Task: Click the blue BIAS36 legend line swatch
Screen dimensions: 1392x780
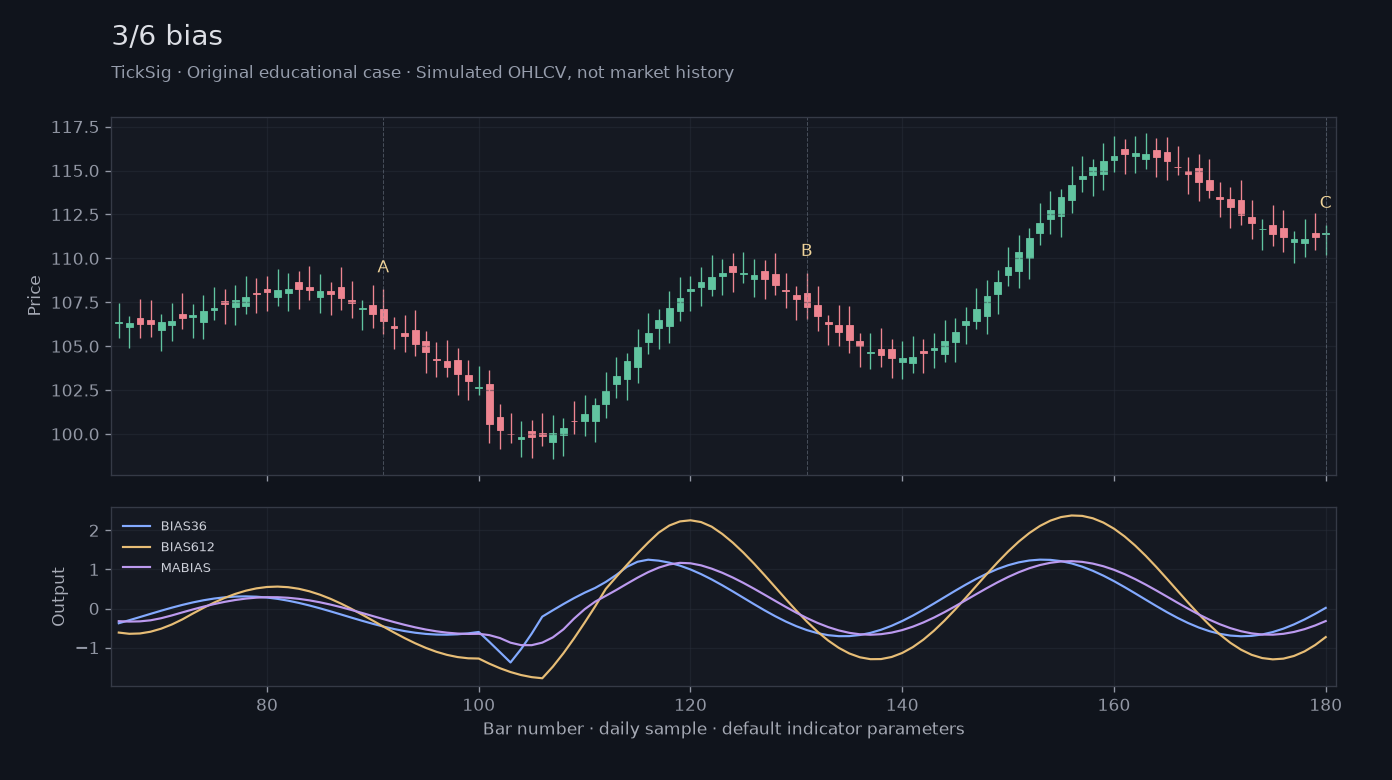Action: tap(136, 526)
